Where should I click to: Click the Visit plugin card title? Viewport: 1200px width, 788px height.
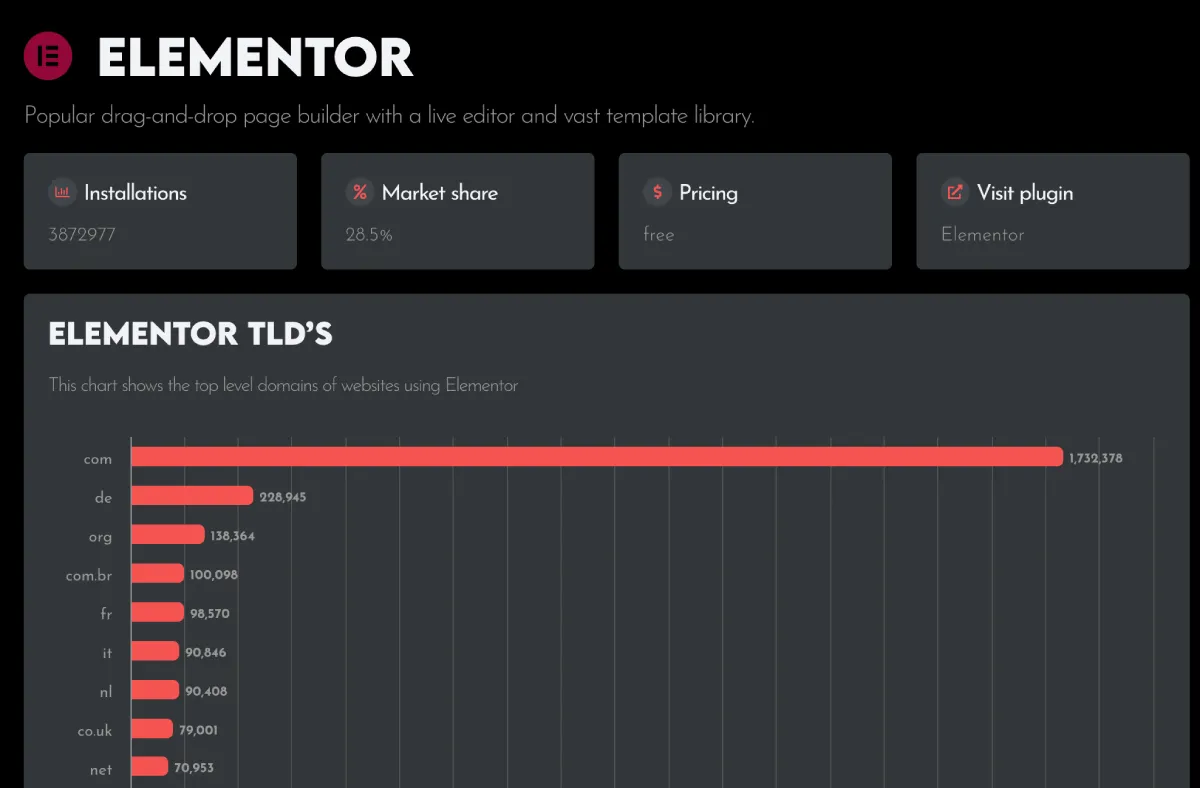[x=1024, y=193]
